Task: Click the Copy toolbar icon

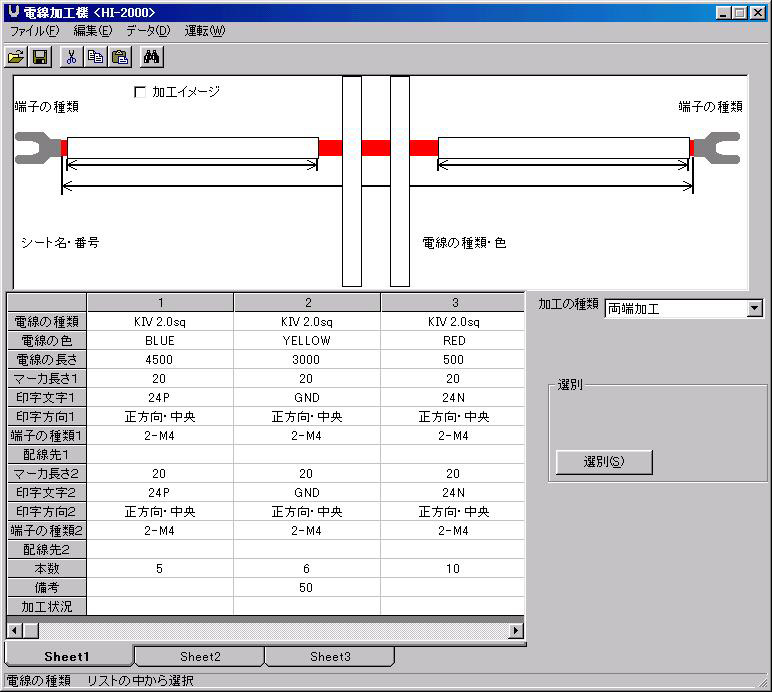Action: (x=96, y=57)
